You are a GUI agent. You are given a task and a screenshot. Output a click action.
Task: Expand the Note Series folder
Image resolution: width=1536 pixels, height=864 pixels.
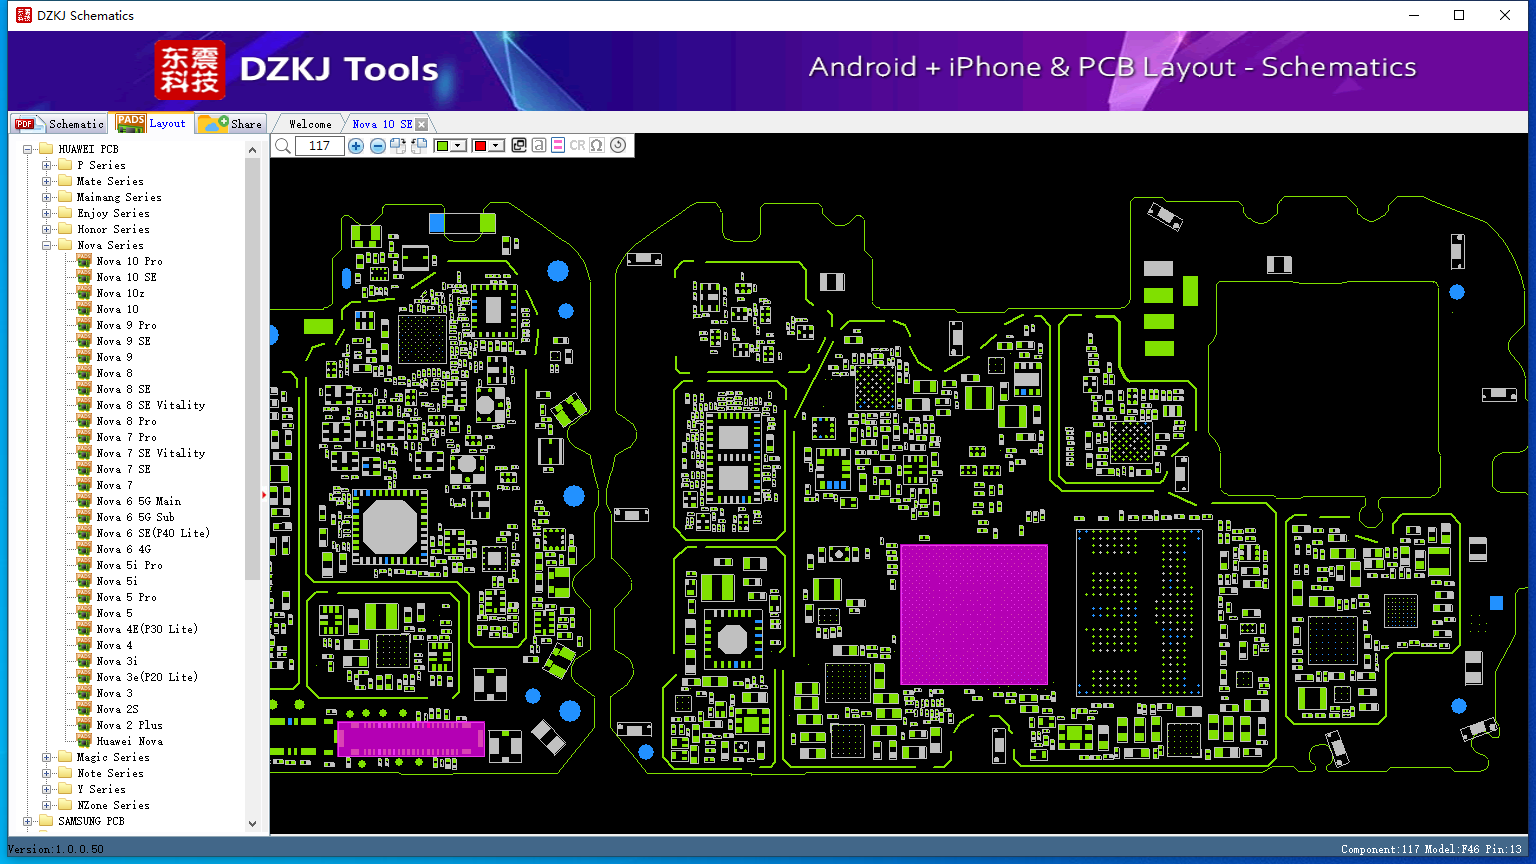click(x=47, y=773)
